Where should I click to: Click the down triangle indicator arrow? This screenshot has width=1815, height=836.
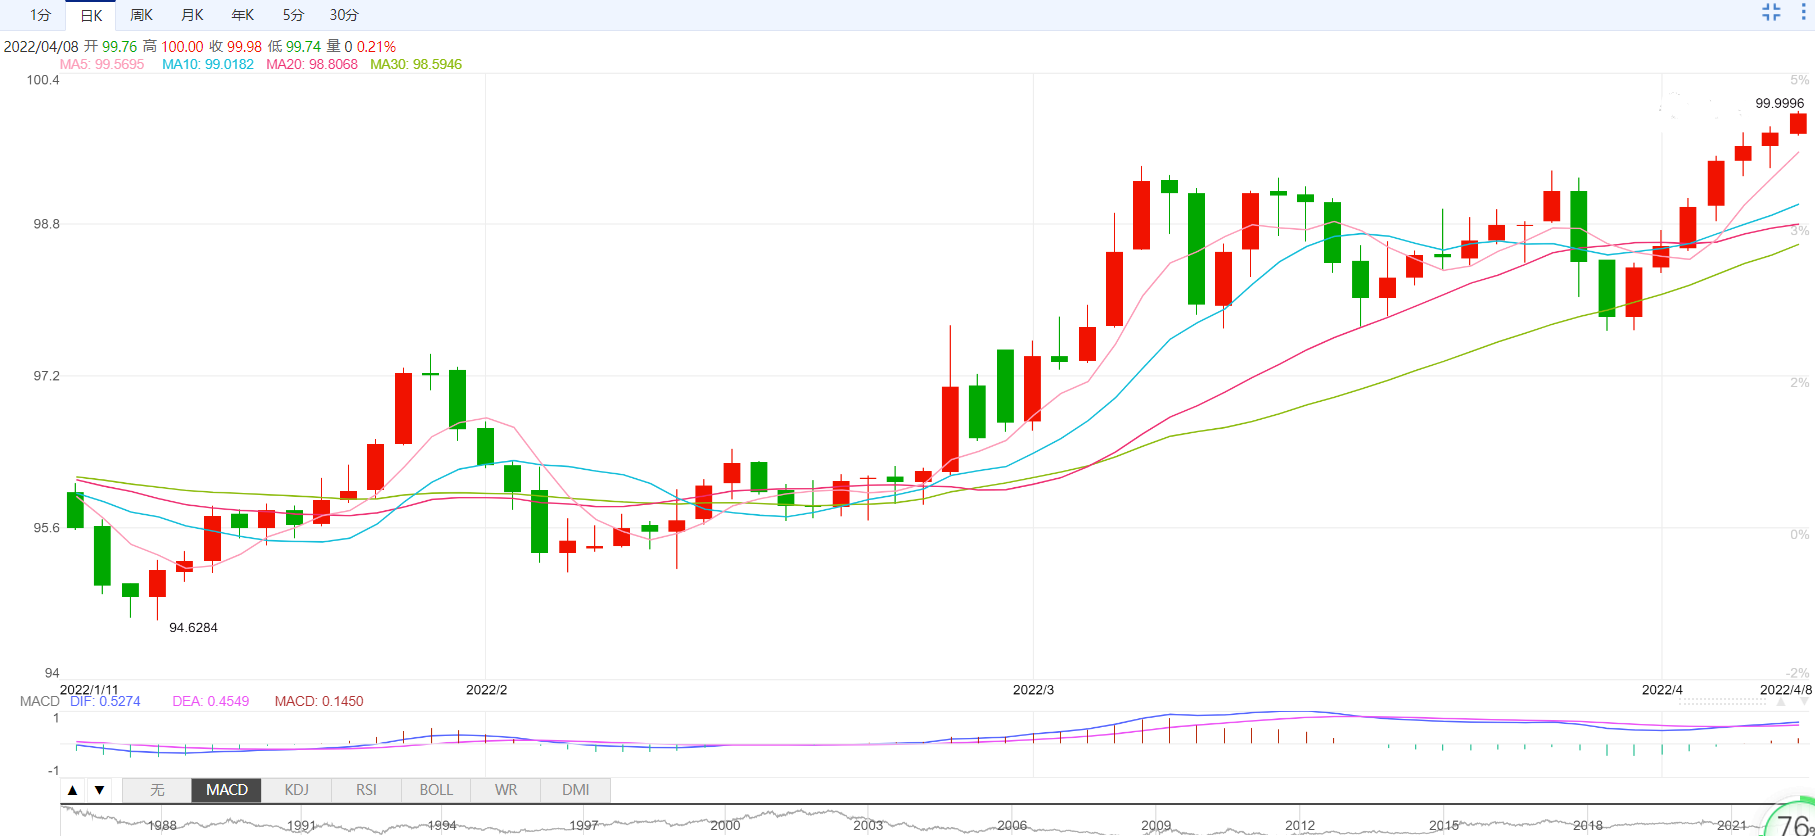point(99,790)
